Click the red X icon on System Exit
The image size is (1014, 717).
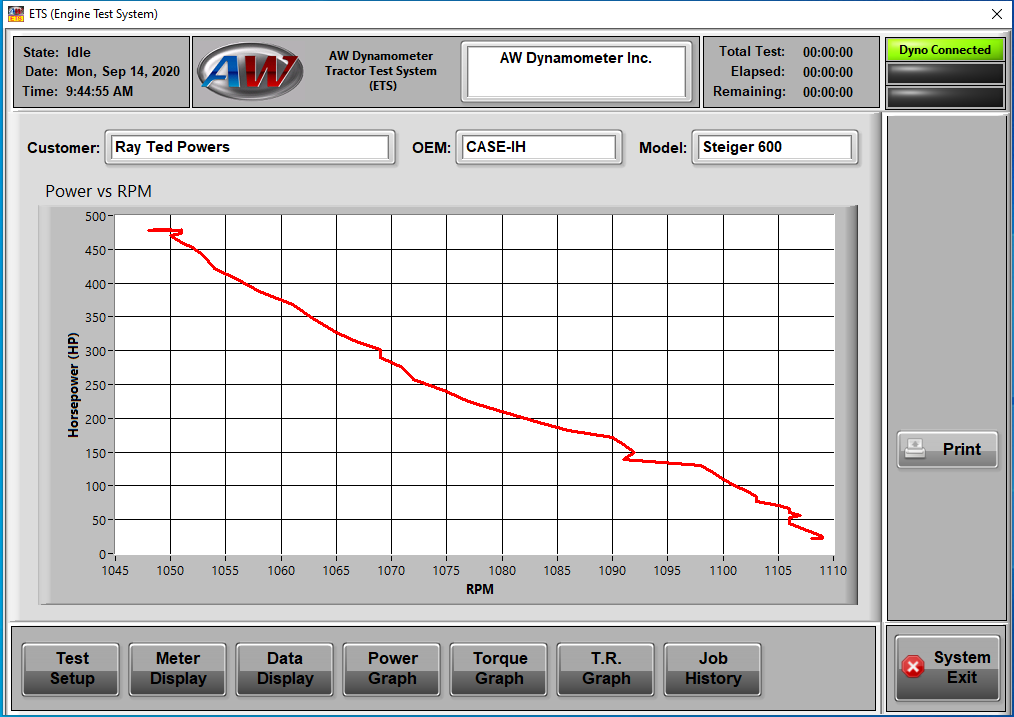912,667
